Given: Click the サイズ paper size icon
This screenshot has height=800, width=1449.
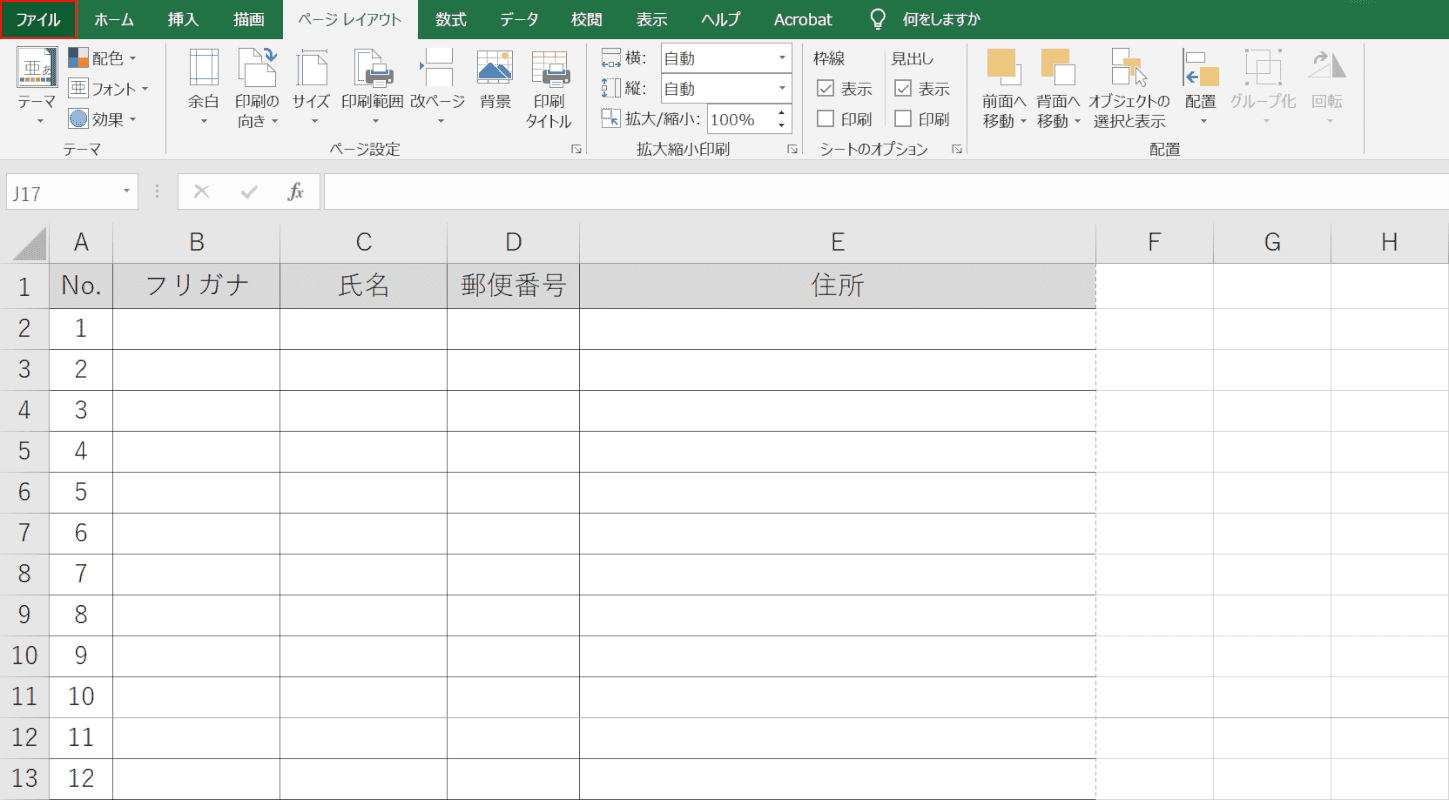Looking at the screenshot, I should (311, 68).
